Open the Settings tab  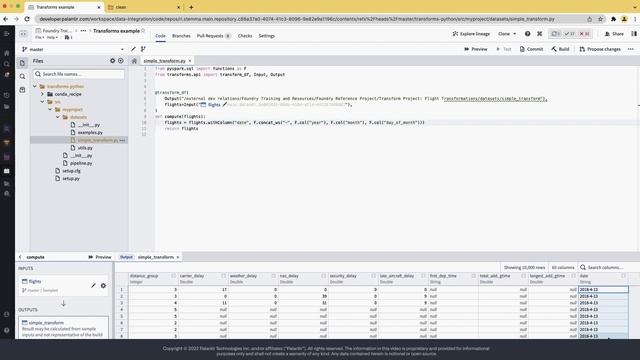pos(267,36)
